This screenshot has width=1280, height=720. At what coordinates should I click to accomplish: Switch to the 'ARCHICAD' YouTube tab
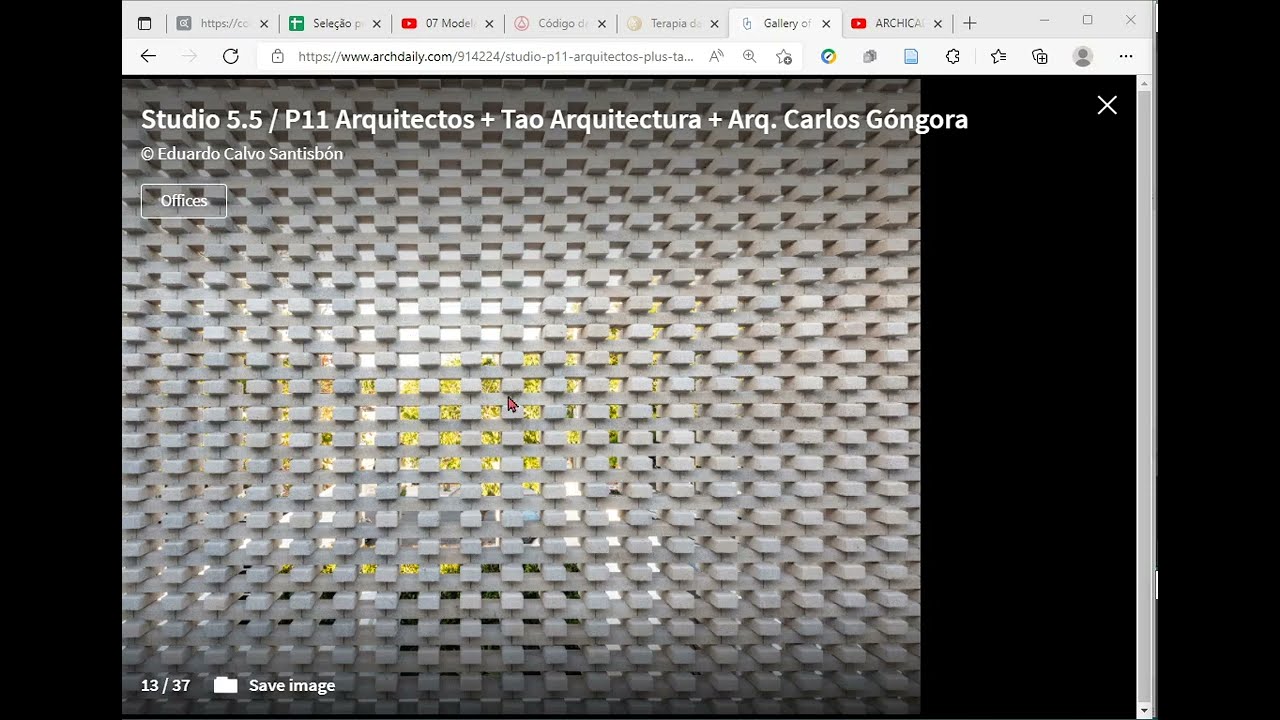coord(897,23)
